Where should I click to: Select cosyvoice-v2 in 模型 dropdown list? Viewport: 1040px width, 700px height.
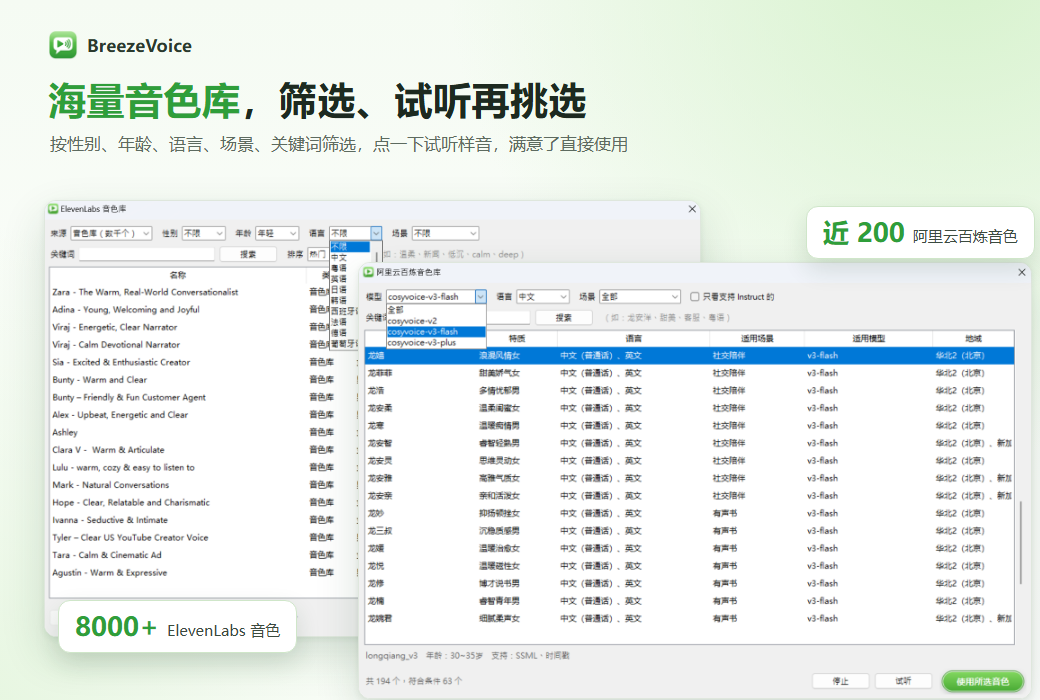pyautogui.click(x=436, y=321)
